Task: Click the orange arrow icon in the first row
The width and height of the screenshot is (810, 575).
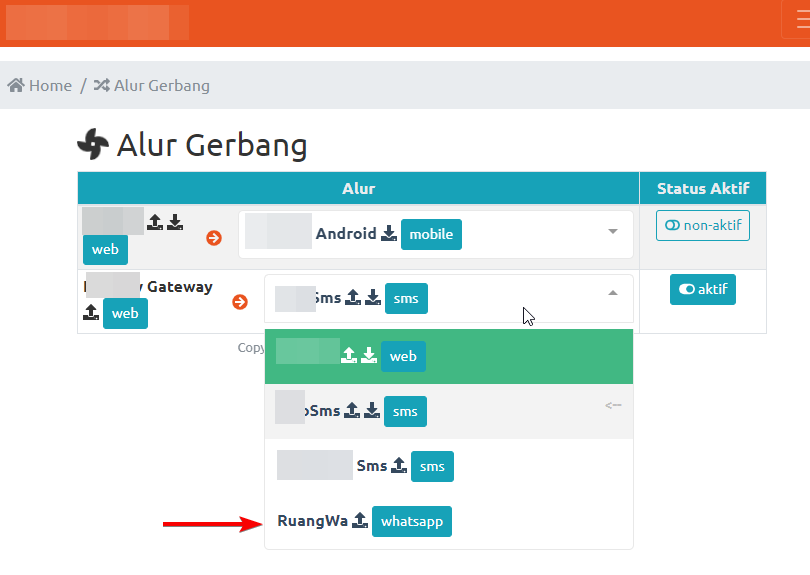Action: pyautogui.click(x=214, y=238)
